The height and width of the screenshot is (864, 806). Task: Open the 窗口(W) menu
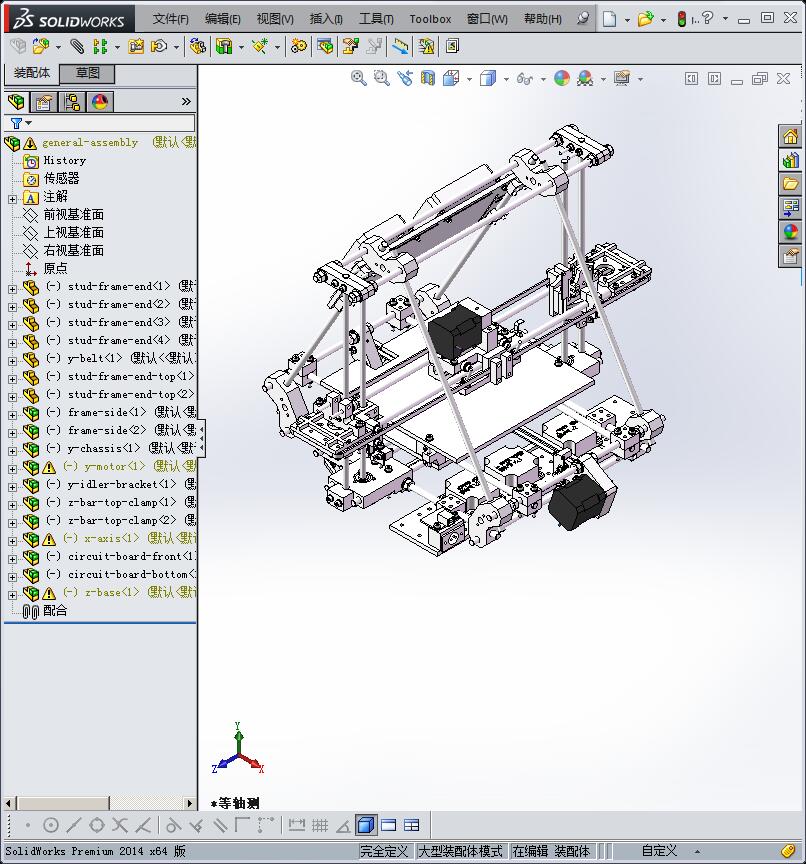click(487, 19)
